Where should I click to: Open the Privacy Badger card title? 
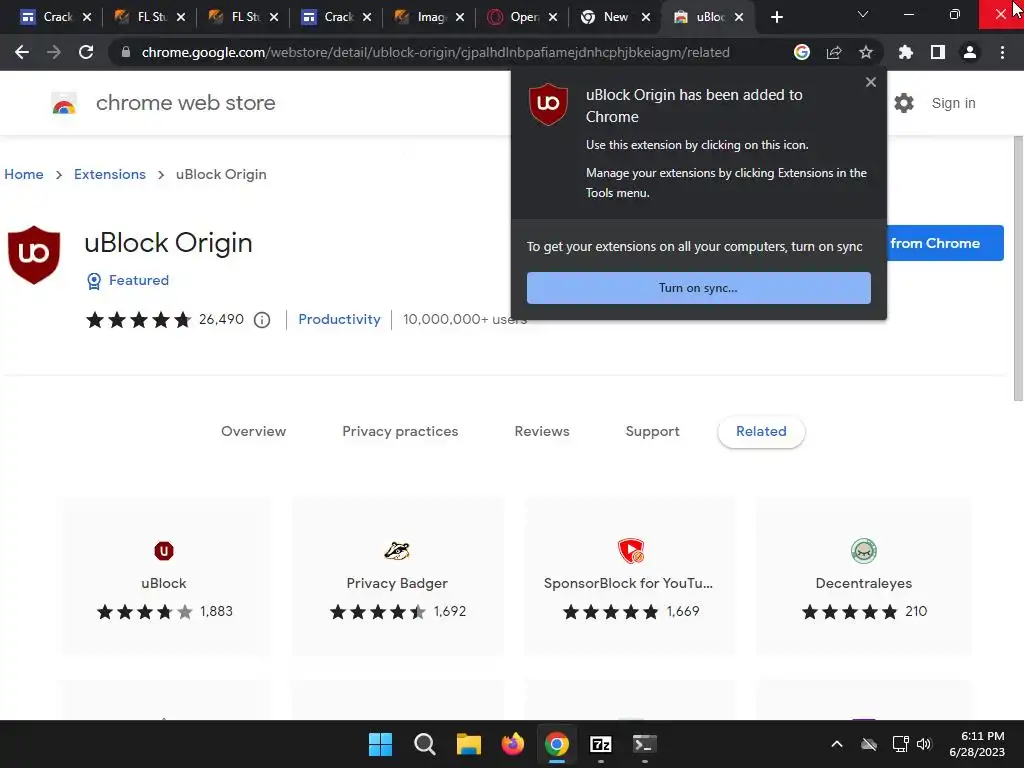397,583
